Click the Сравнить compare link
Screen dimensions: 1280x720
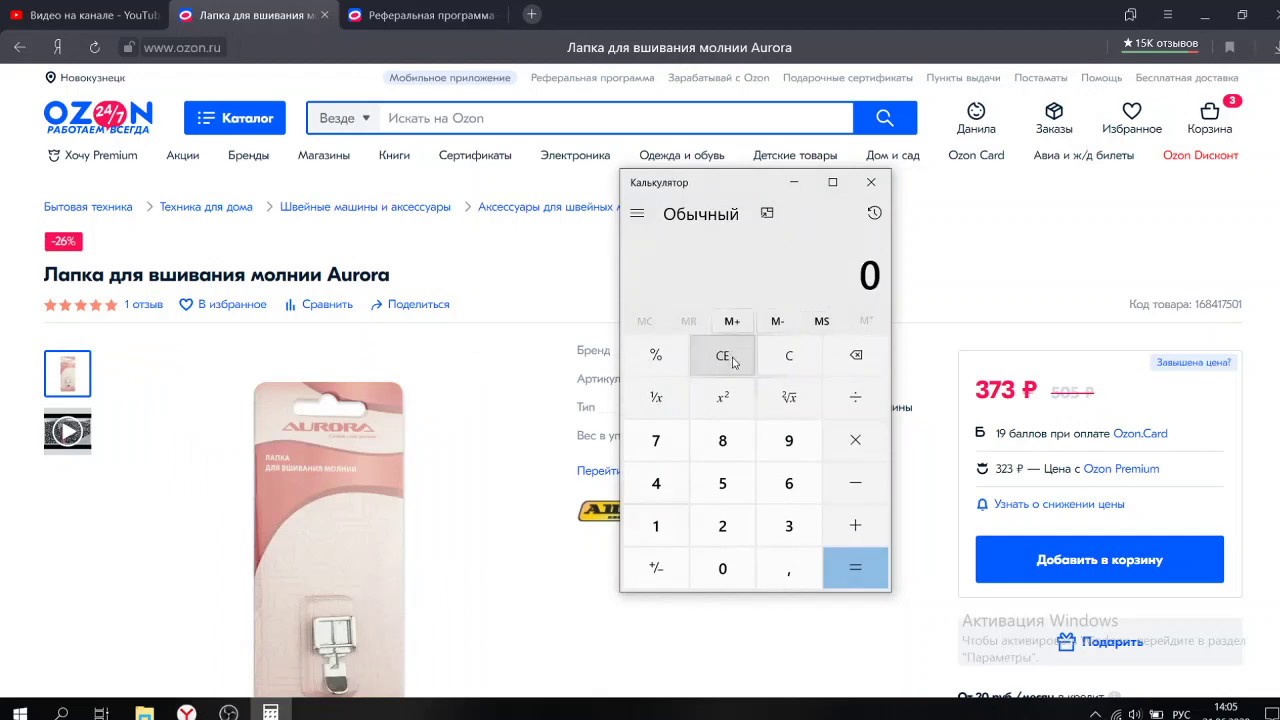click(319, 304)
